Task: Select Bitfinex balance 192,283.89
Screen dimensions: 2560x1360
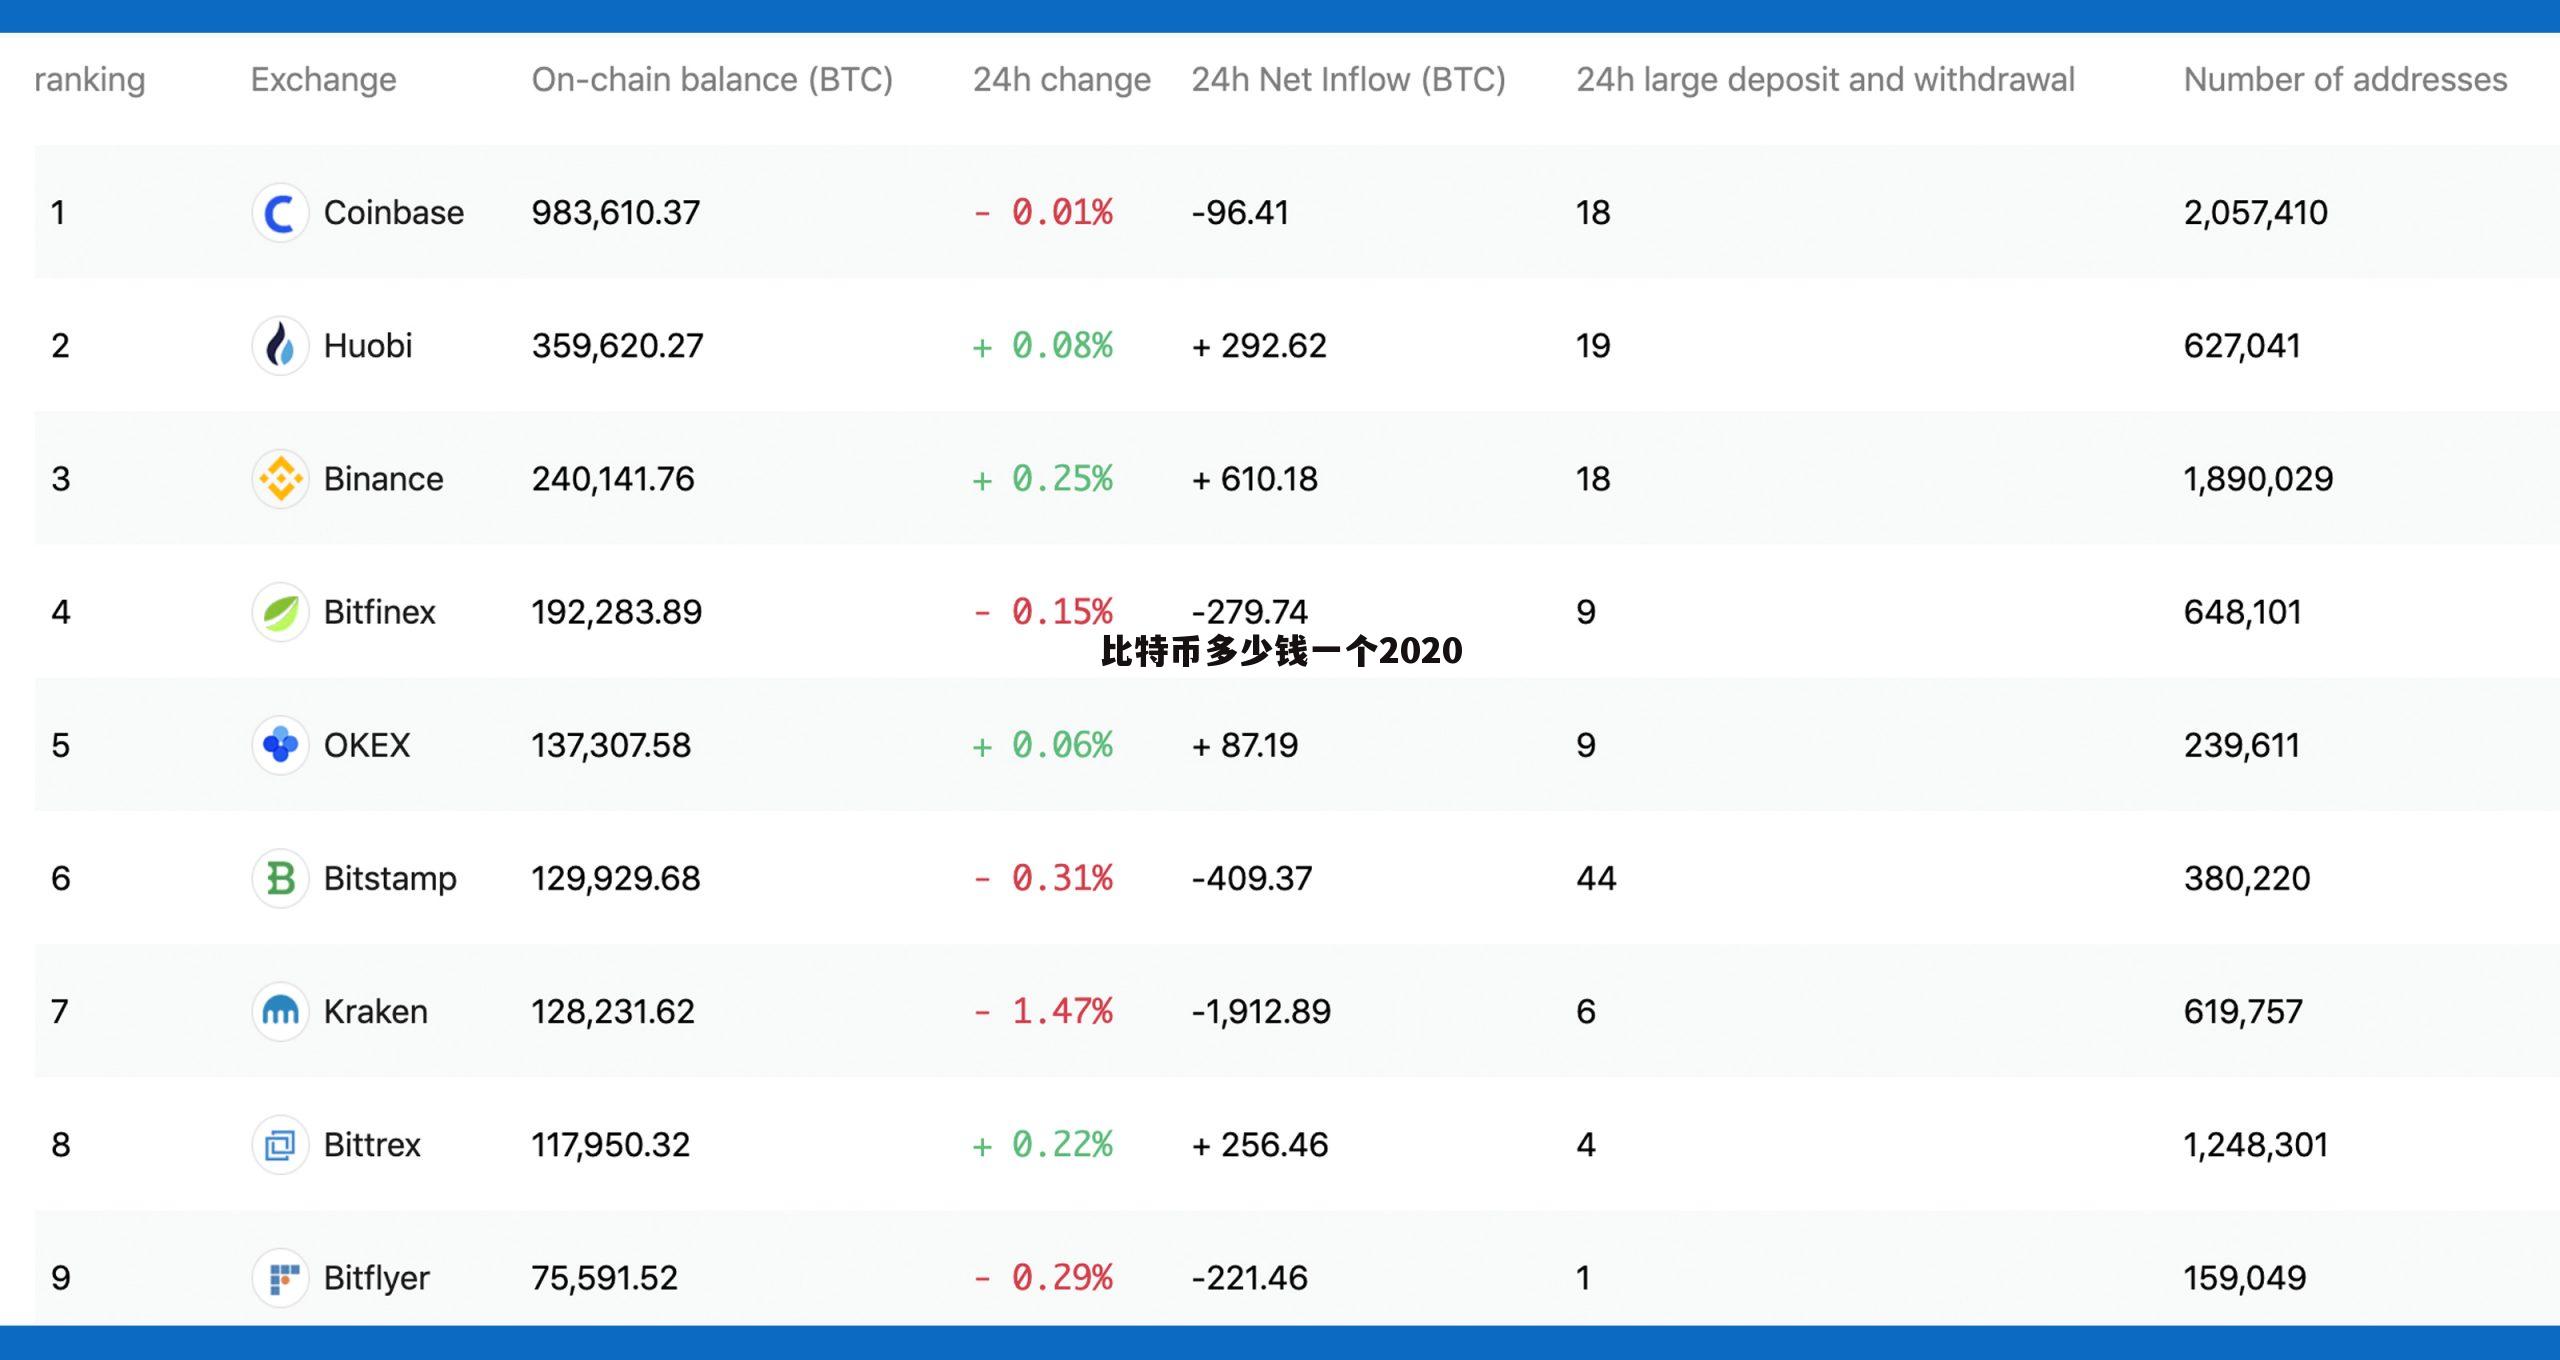Action: click(x=617, y=612)
